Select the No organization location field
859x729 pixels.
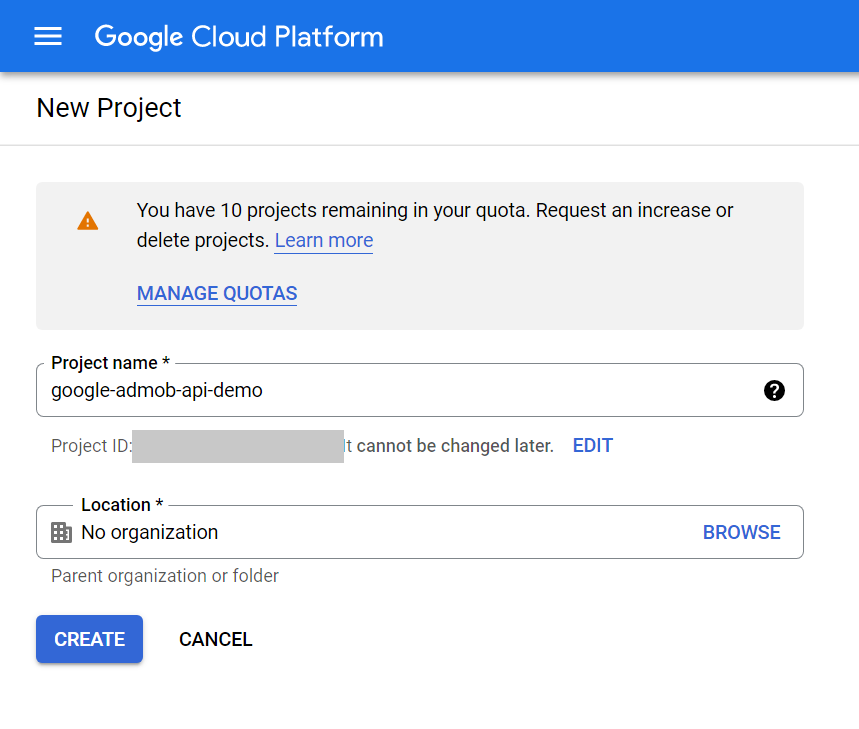point(420,532)
